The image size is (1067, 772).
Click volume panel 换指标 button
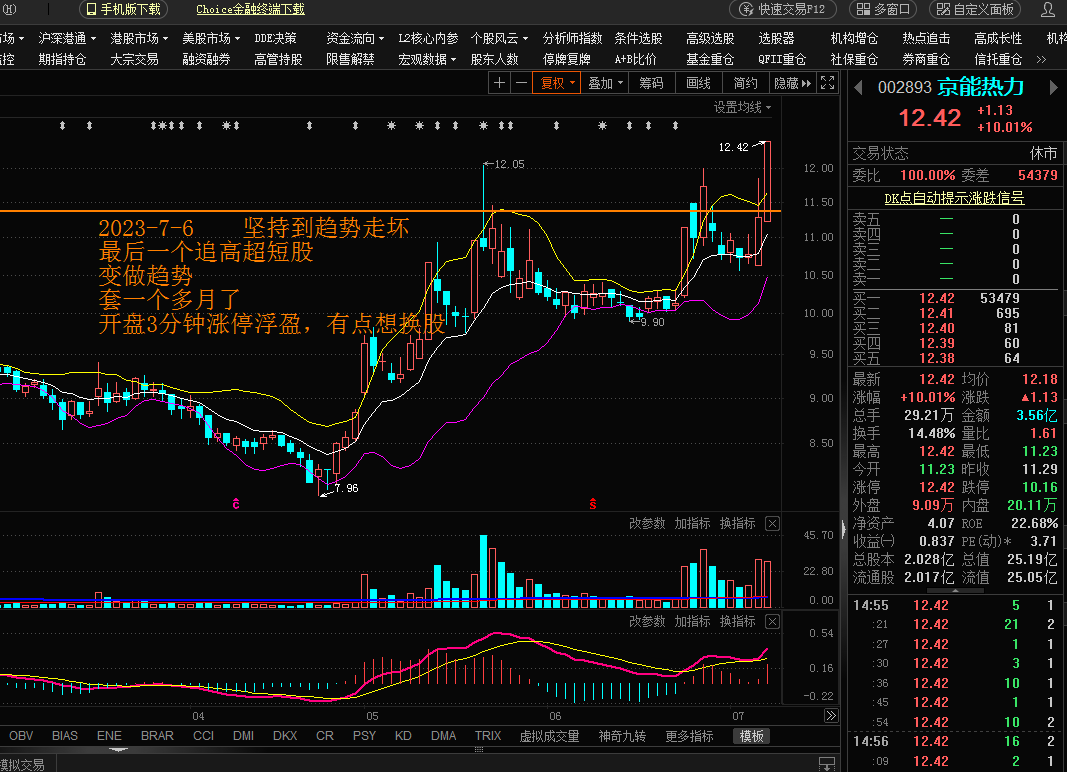[738, 524]
